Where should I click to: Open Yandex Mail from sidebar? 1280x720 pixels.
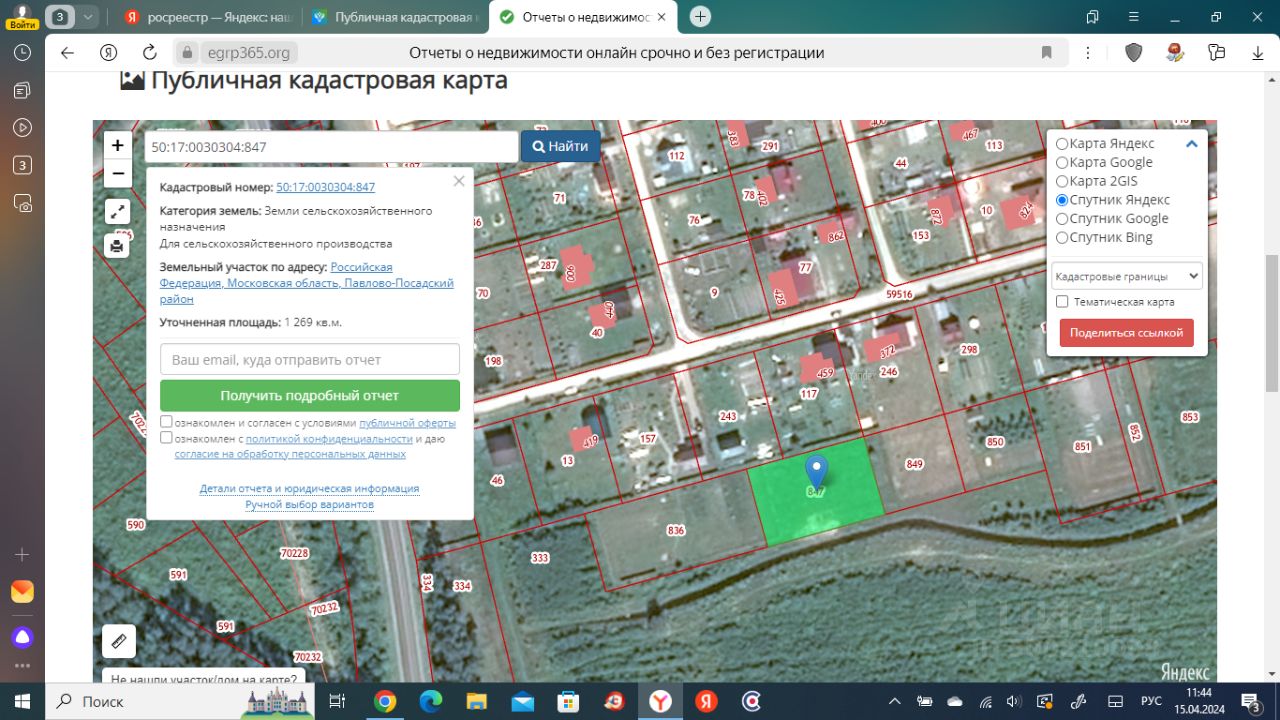pos(22,592)
